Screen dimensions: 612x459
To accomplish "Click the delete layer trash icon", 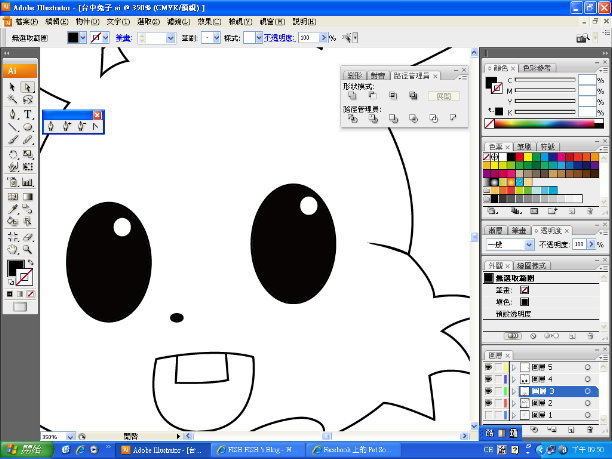I will [591, 430].
